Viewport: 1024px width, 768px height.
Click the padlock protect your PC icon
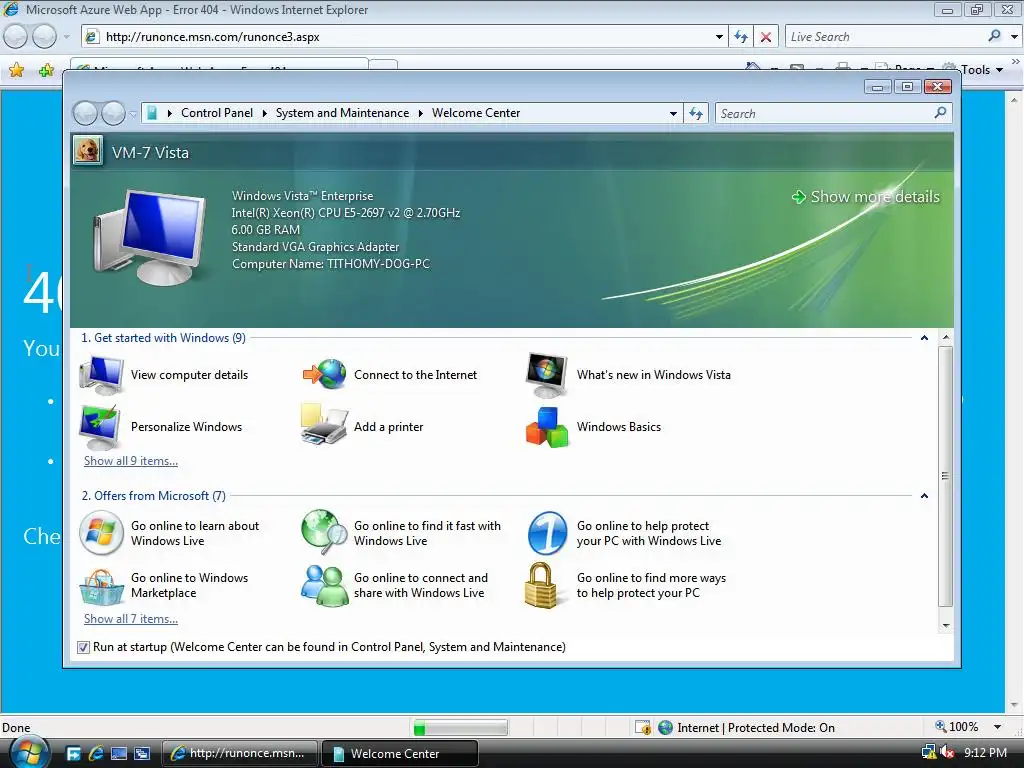pos(541,585)
